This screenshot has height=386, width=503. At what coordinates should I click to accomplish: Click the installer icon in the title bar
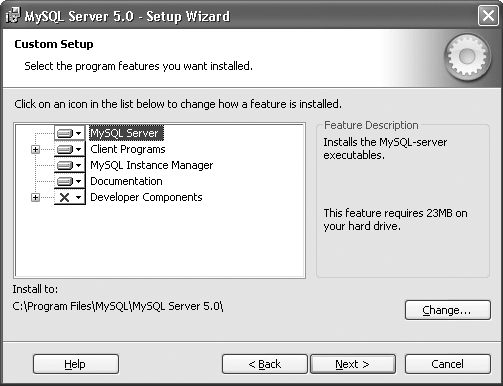pos(13,16)
